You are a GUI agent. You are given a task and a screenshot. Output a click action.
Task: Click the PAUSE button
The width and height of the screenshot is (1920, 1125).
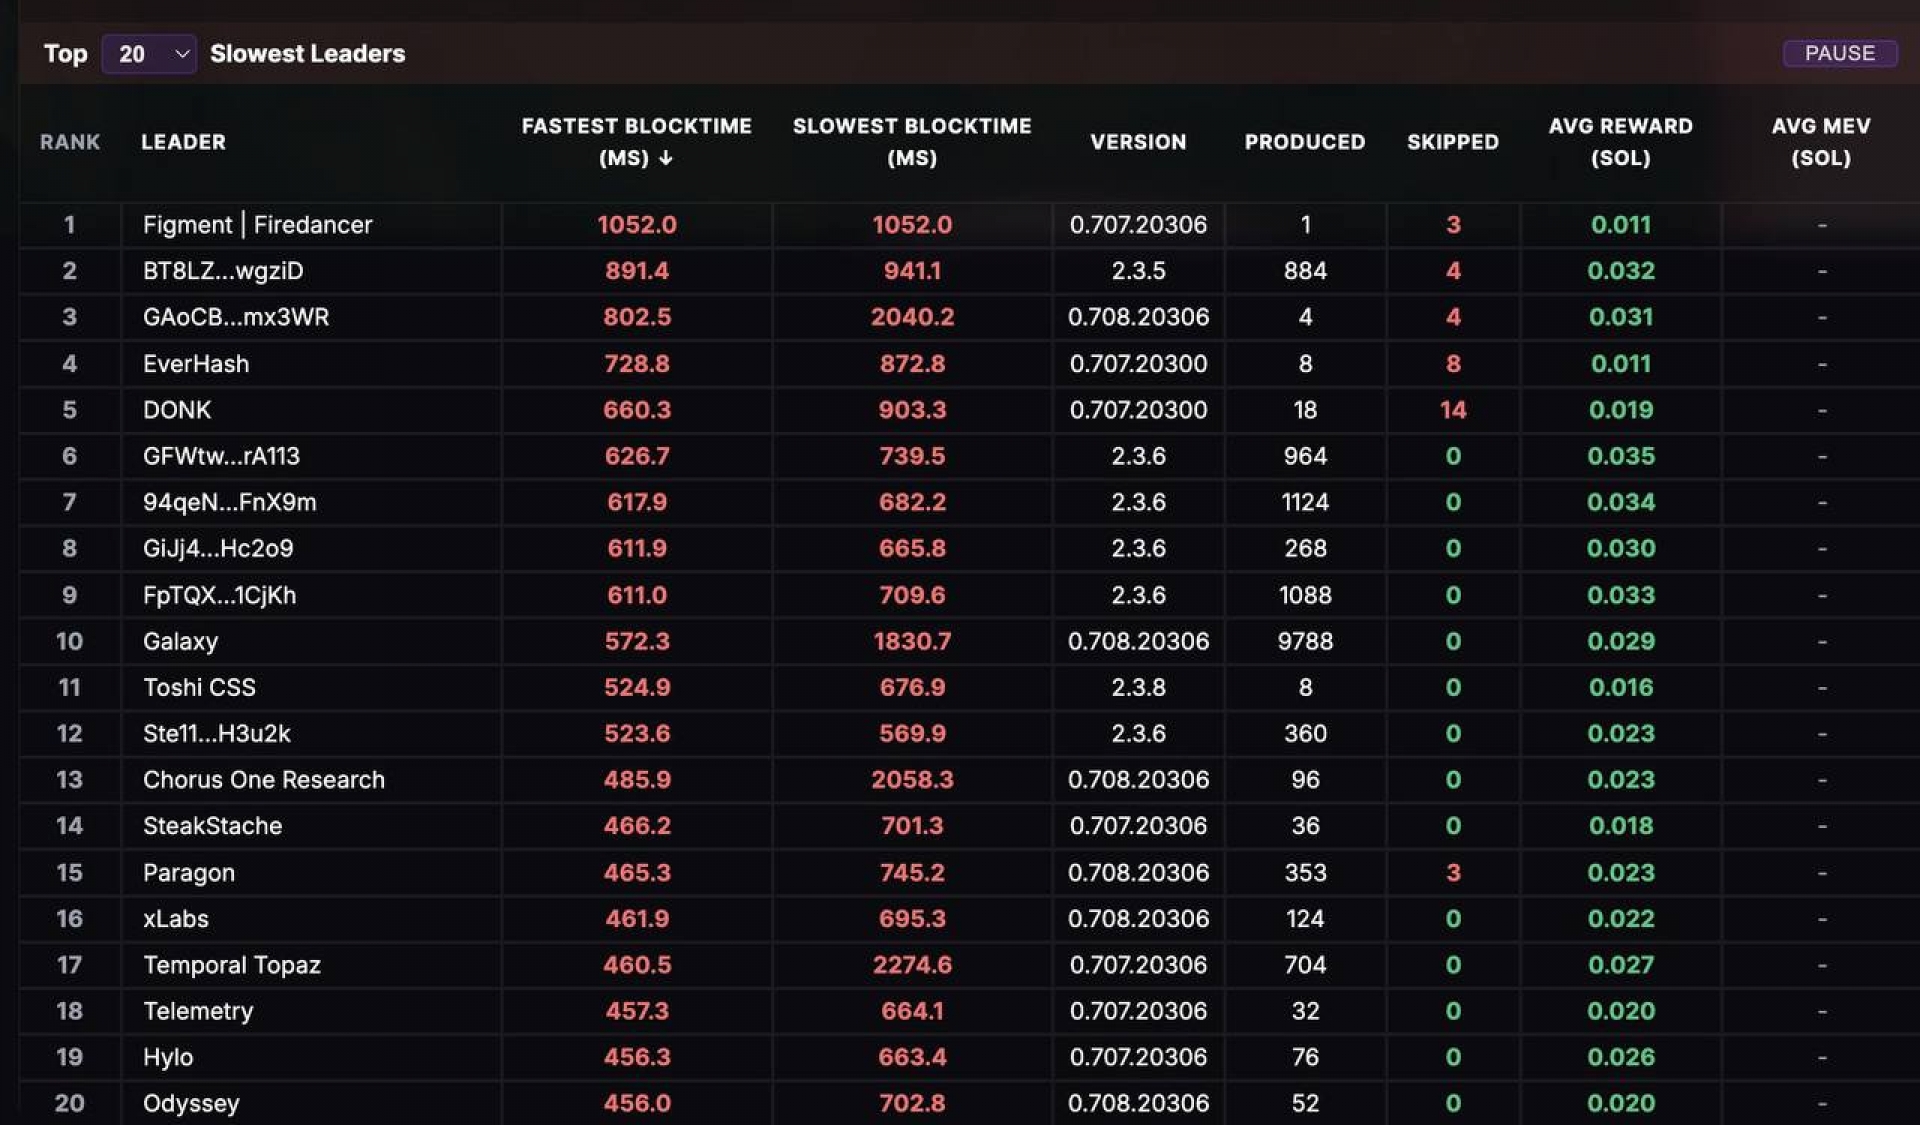click(1839, 53)
